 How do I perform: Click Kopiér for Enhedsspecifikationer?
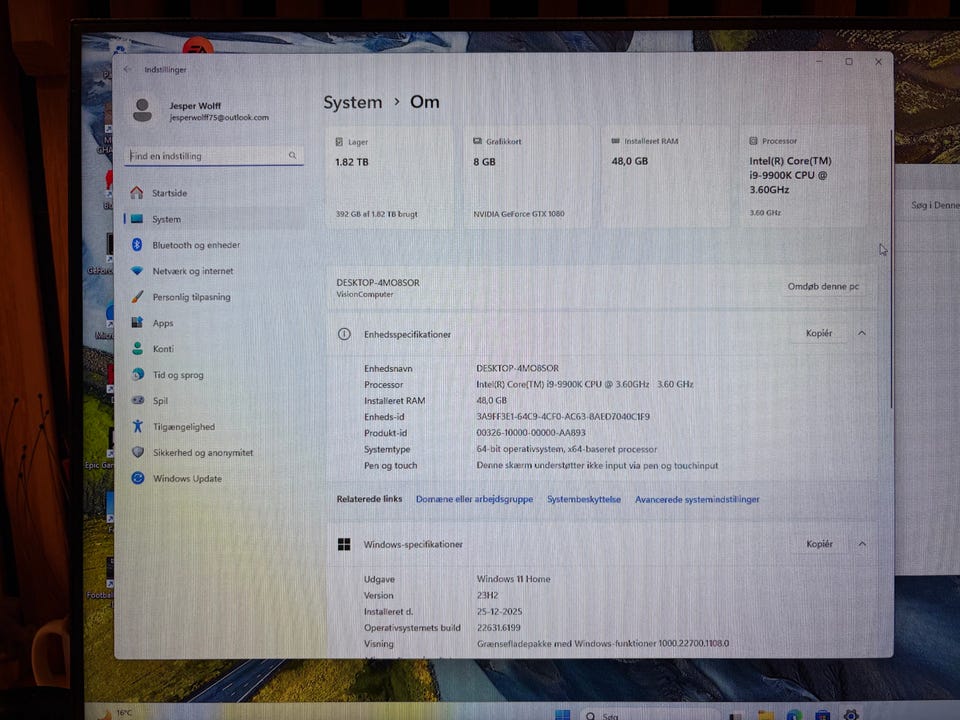click(x=819, y=333)
